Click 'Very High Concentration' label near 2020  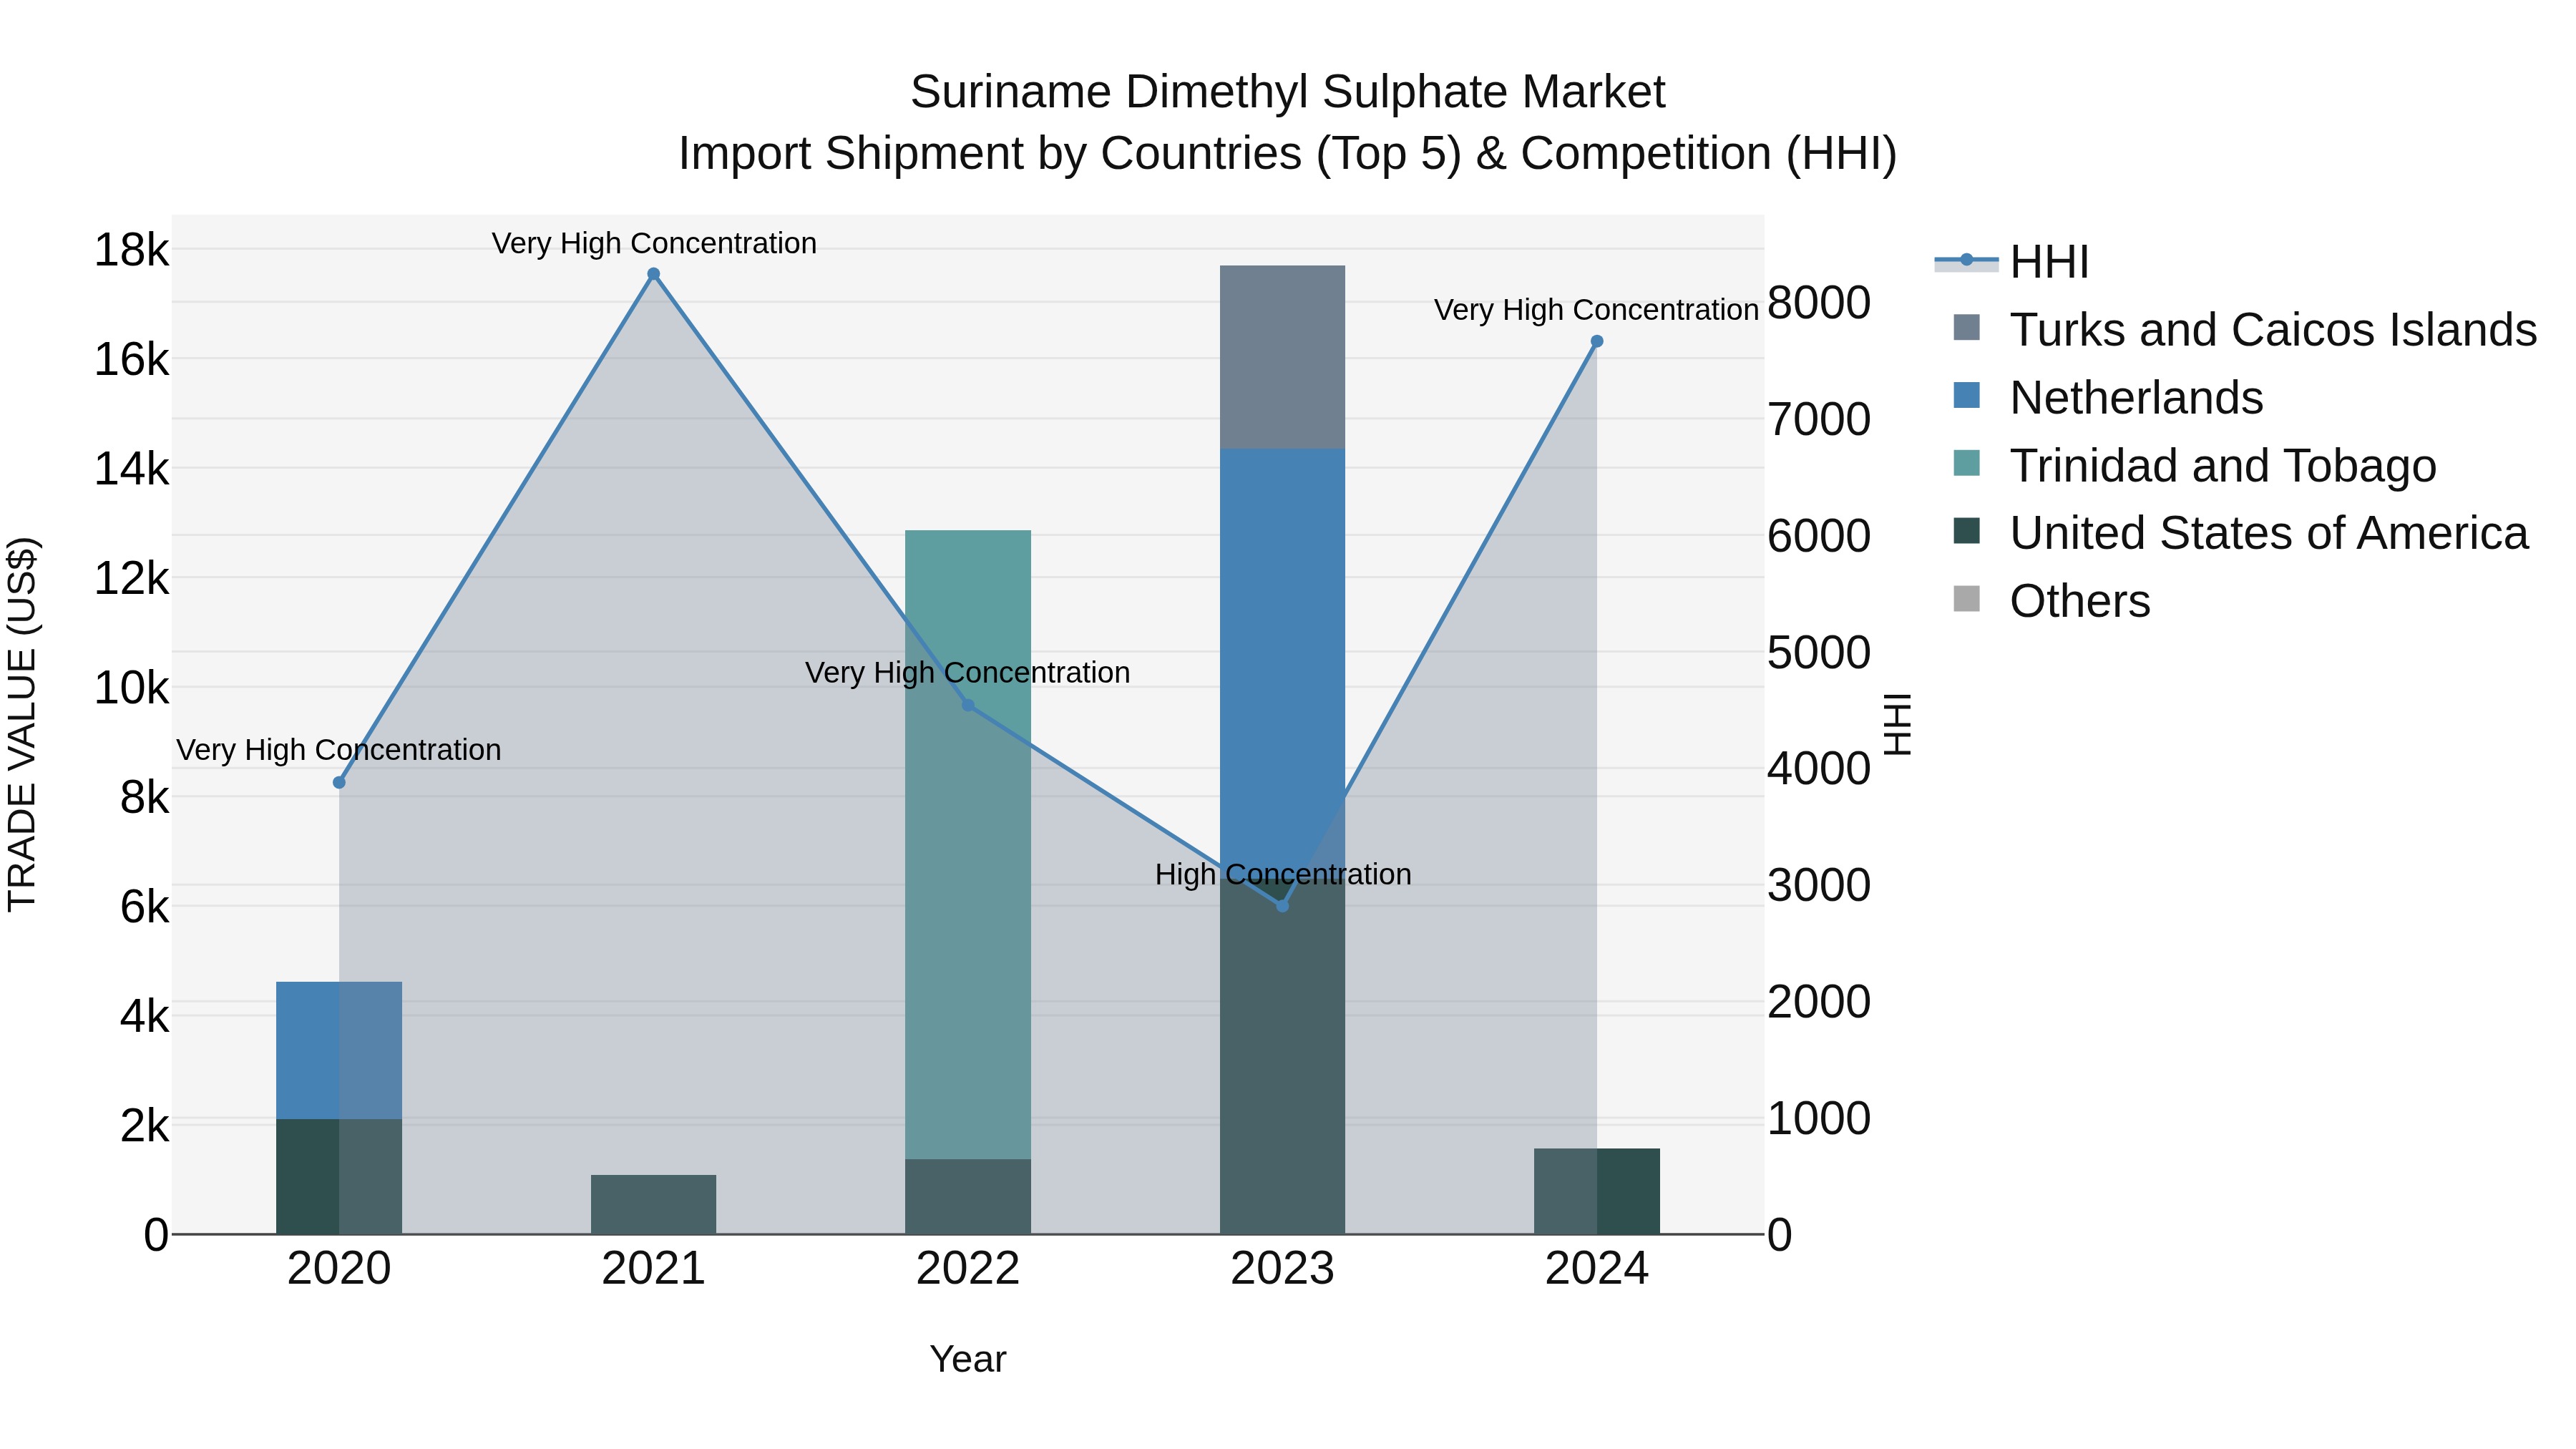pos(339,750)
